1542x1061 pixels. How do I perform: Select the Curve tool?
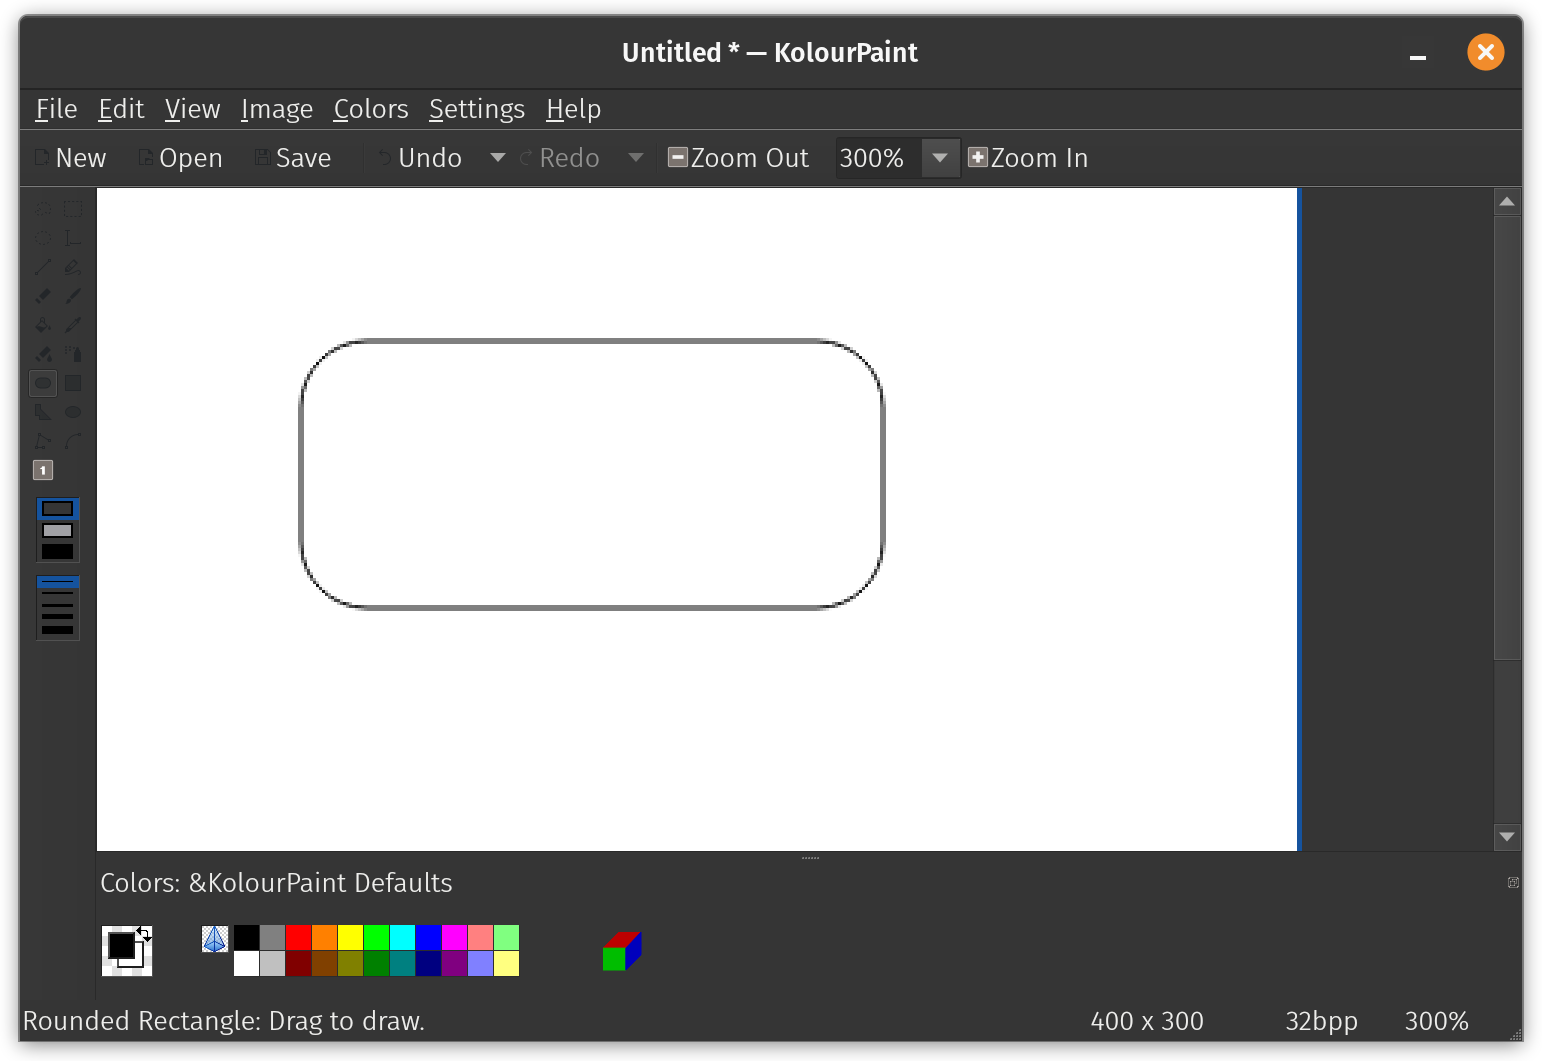[73, 441]
